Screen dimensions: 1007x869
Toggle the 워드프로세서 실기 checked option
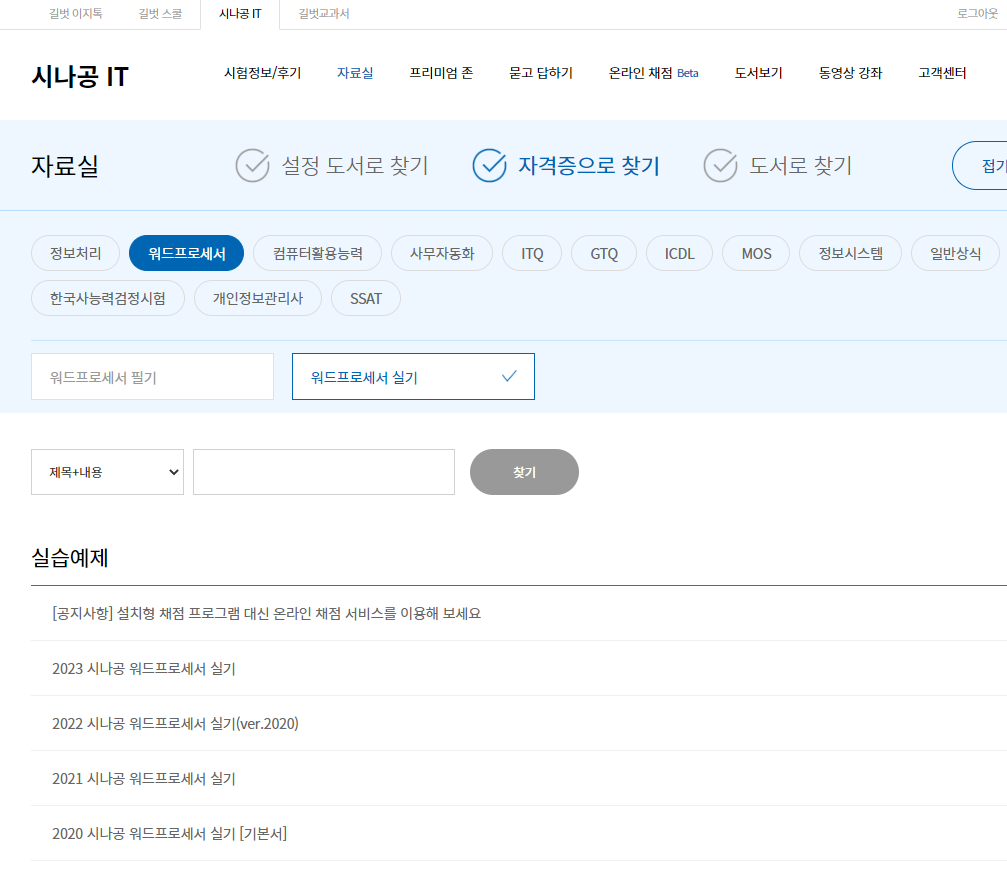[x=413, y=377]
